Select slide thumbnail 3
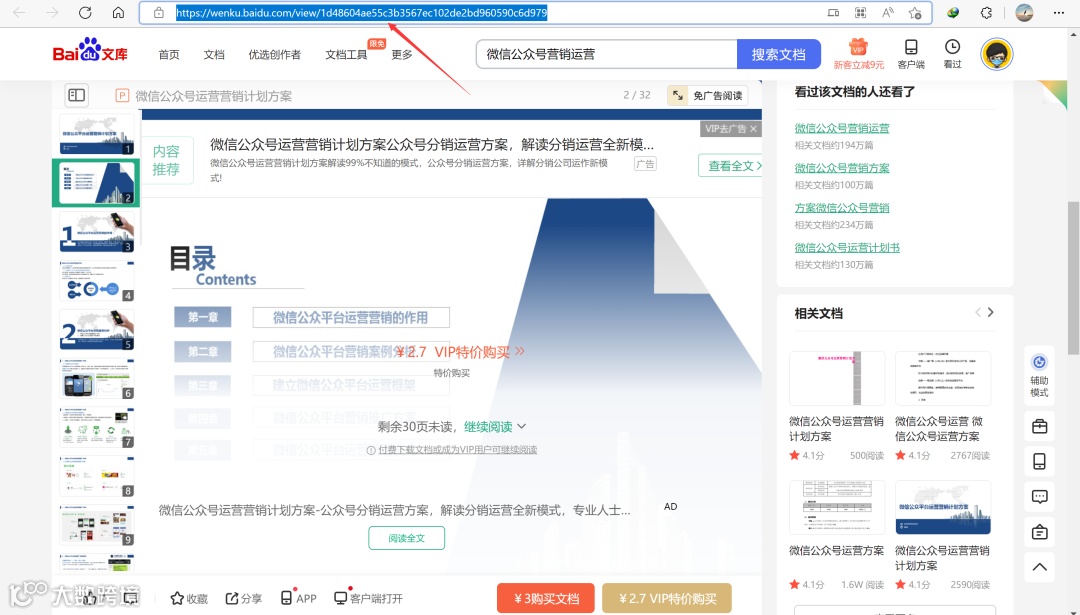Screen dimensions: 1080x615 tap(96, 231)
